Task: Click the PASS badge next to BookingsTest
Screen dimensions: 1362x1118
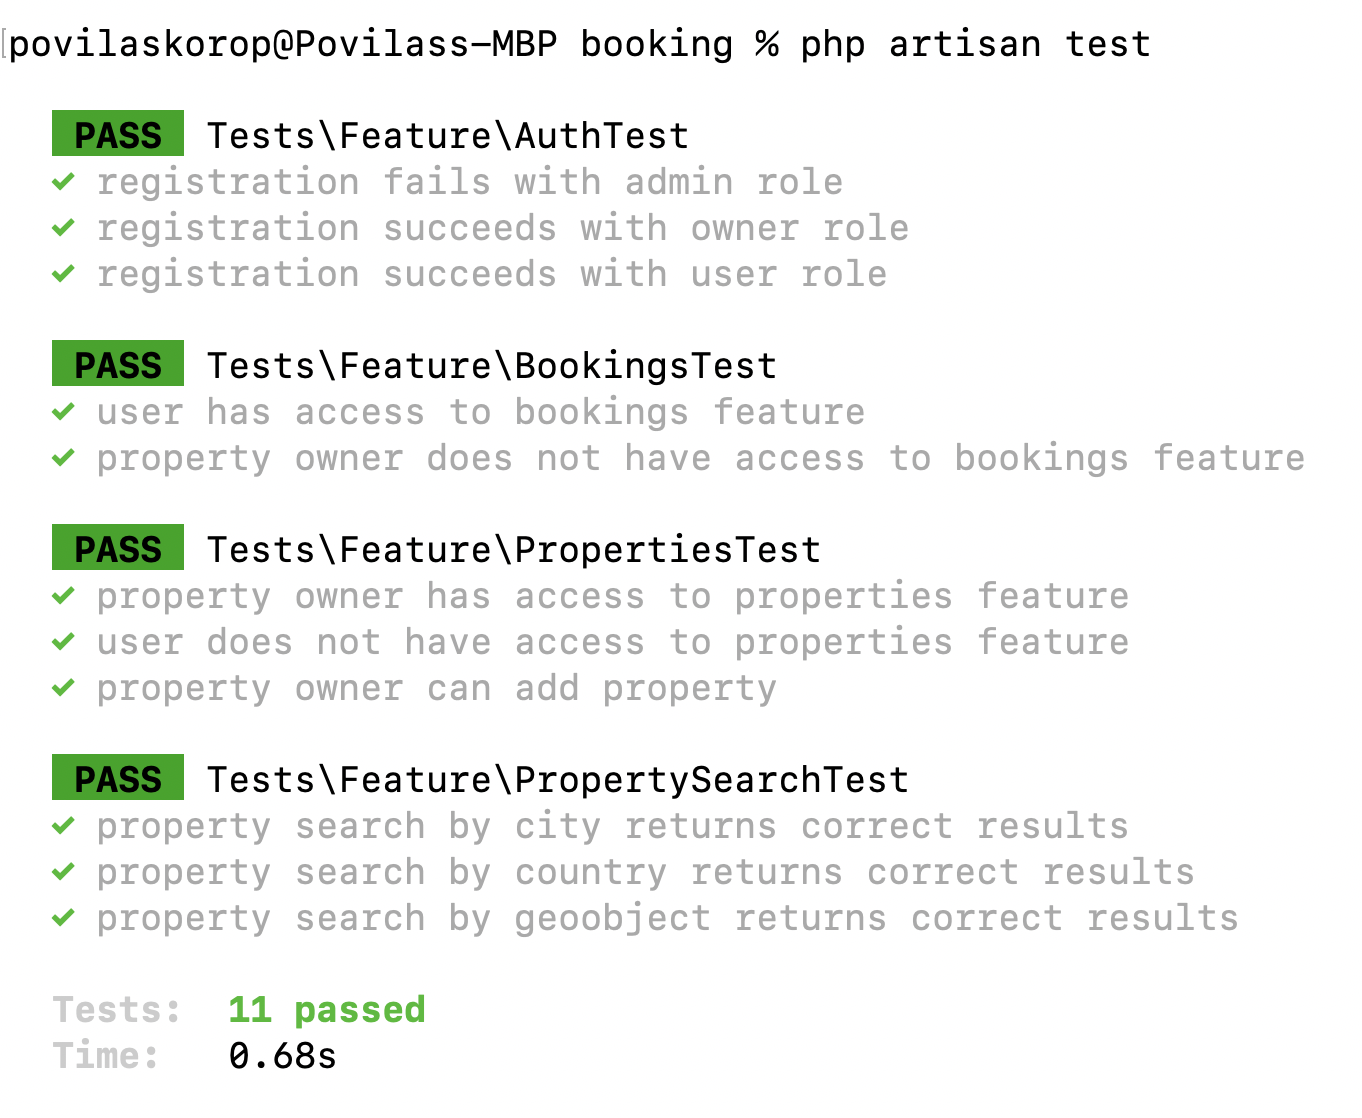Action: (118, 364)
